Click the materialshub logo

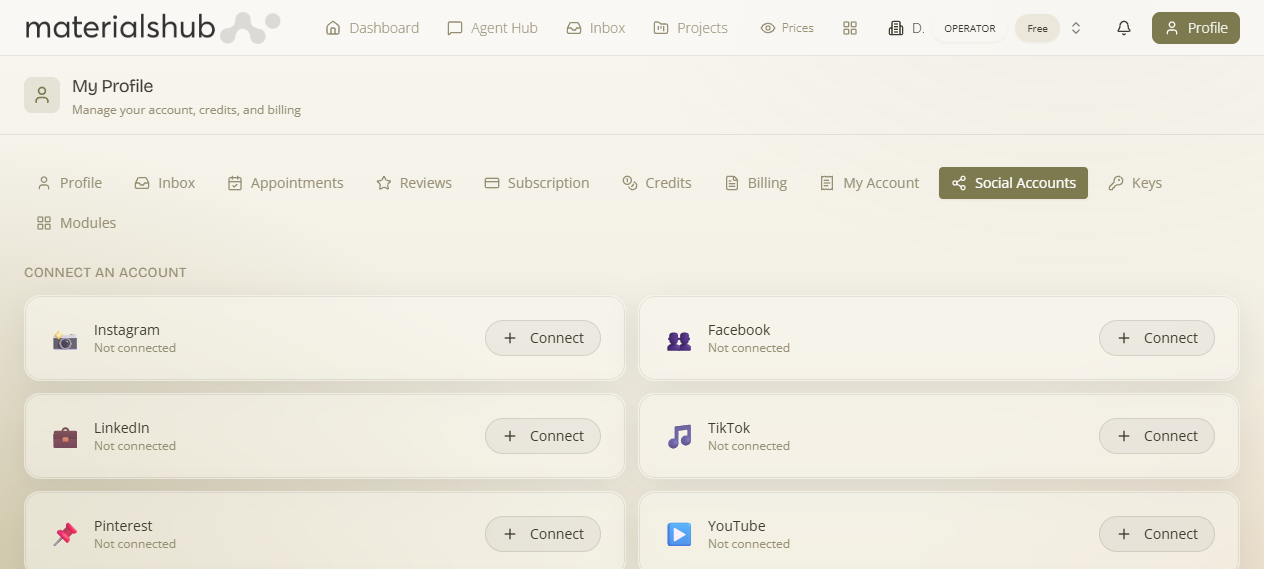pos(152,28)
